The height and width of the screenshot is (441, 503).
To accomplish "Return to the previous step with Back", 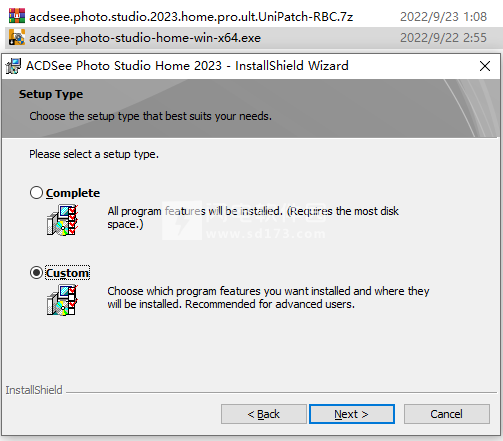I will [x=264, y=414].
